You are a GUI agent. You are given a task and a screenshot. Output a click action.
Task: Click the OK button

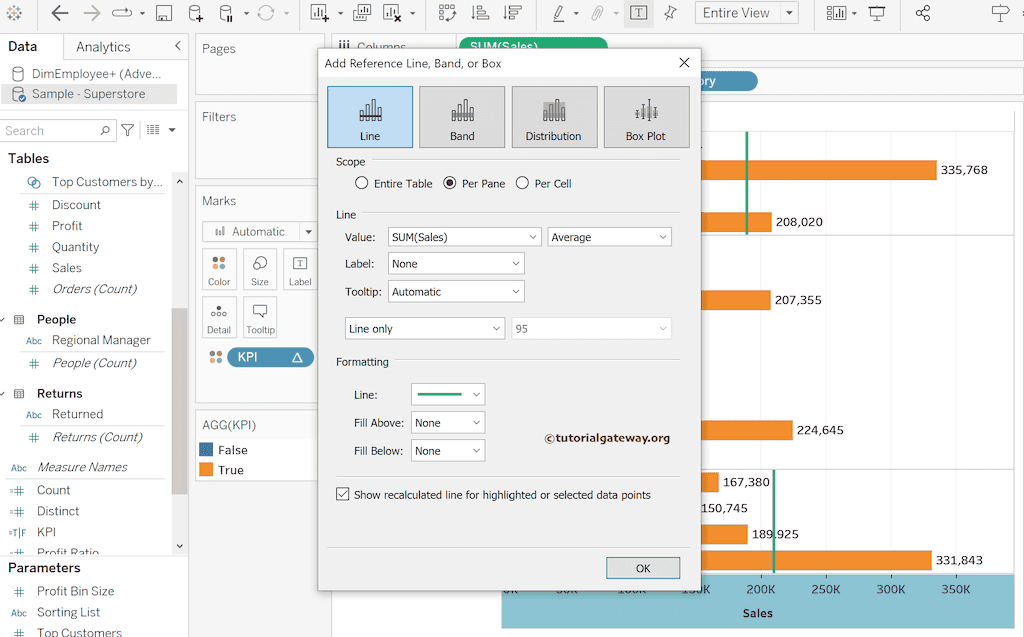click(643, 567)
